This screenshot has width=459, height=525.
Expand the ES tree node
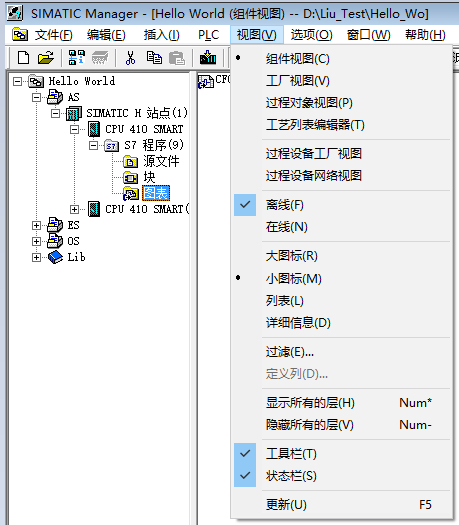(x=36, y=225)
